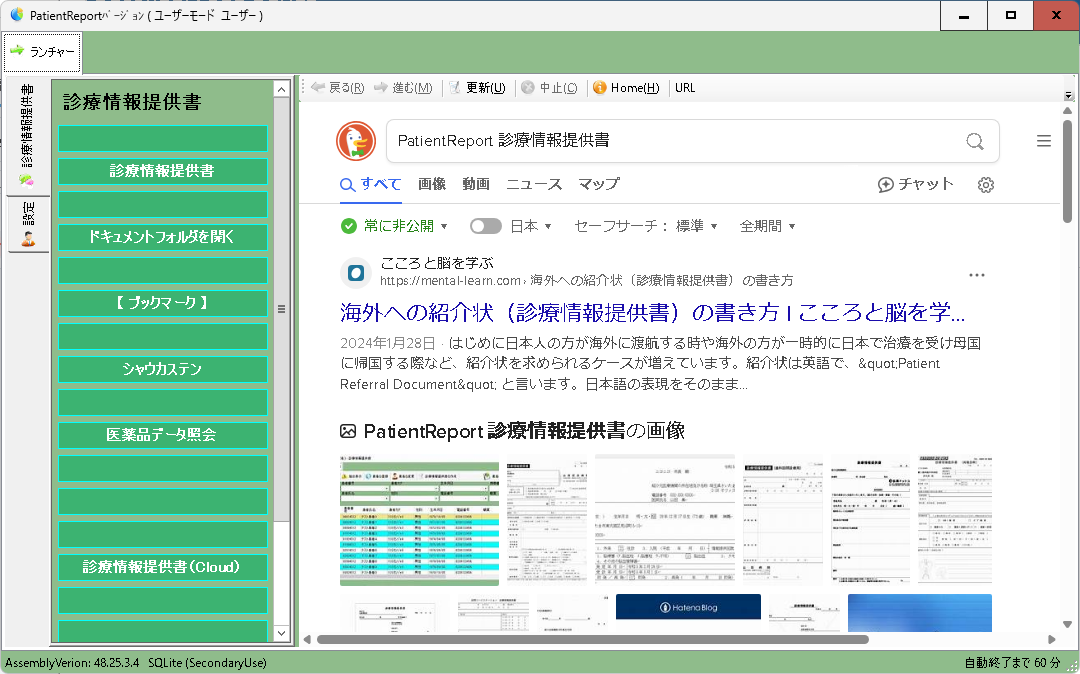Open the セーフサーチ 標準 dropdown
The height and width of the screenshot is (674, 1080).
click(x=686, y=226)
